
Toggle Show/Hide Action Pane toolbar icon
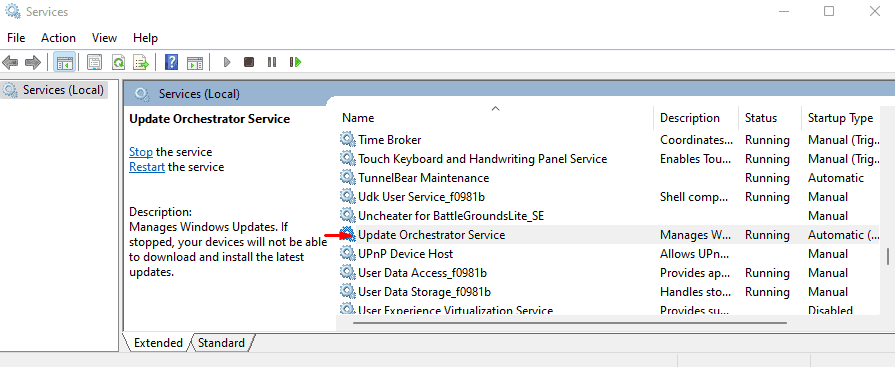coord(195,62)
